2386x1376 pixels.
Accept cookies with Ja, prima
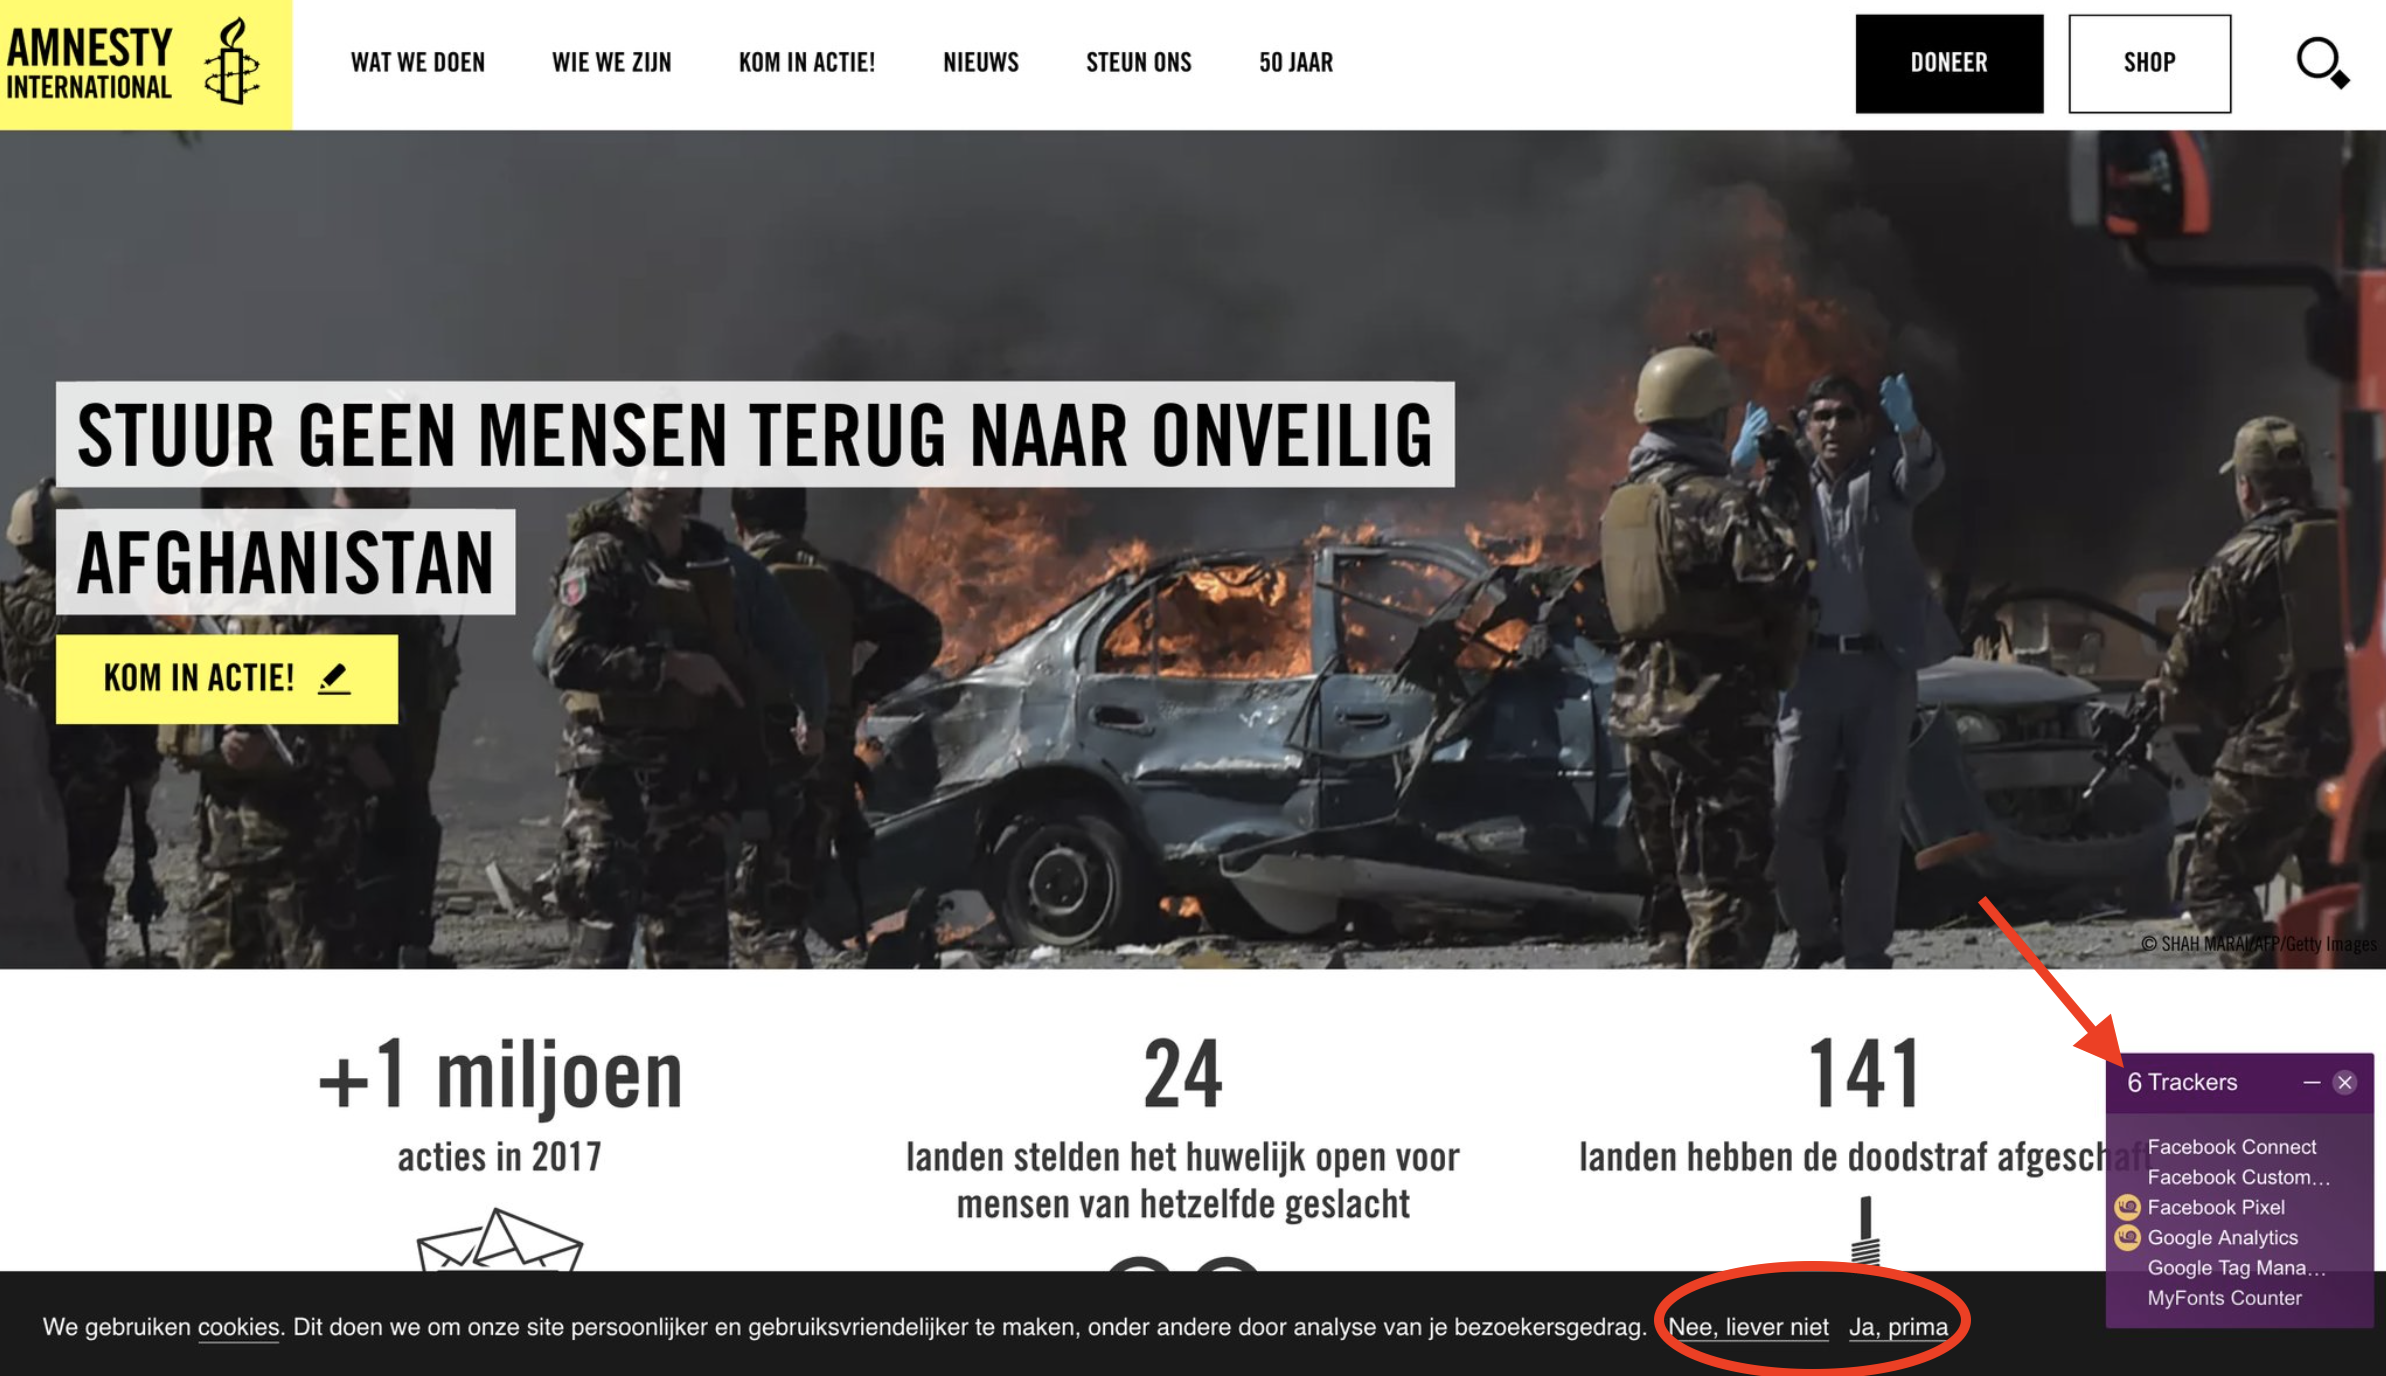(1898, 1327)
